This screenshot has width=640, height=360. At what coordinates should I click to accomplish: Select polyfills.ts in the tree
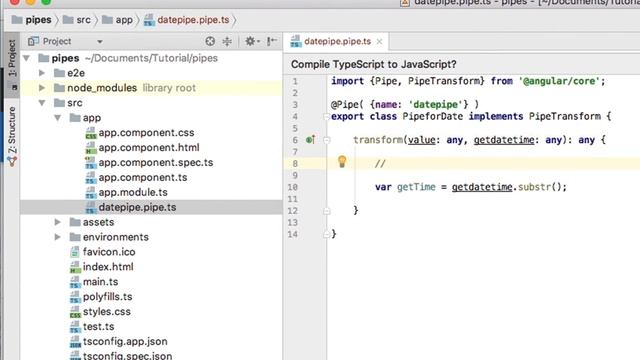pyautogui.click(x=107, y=297)
